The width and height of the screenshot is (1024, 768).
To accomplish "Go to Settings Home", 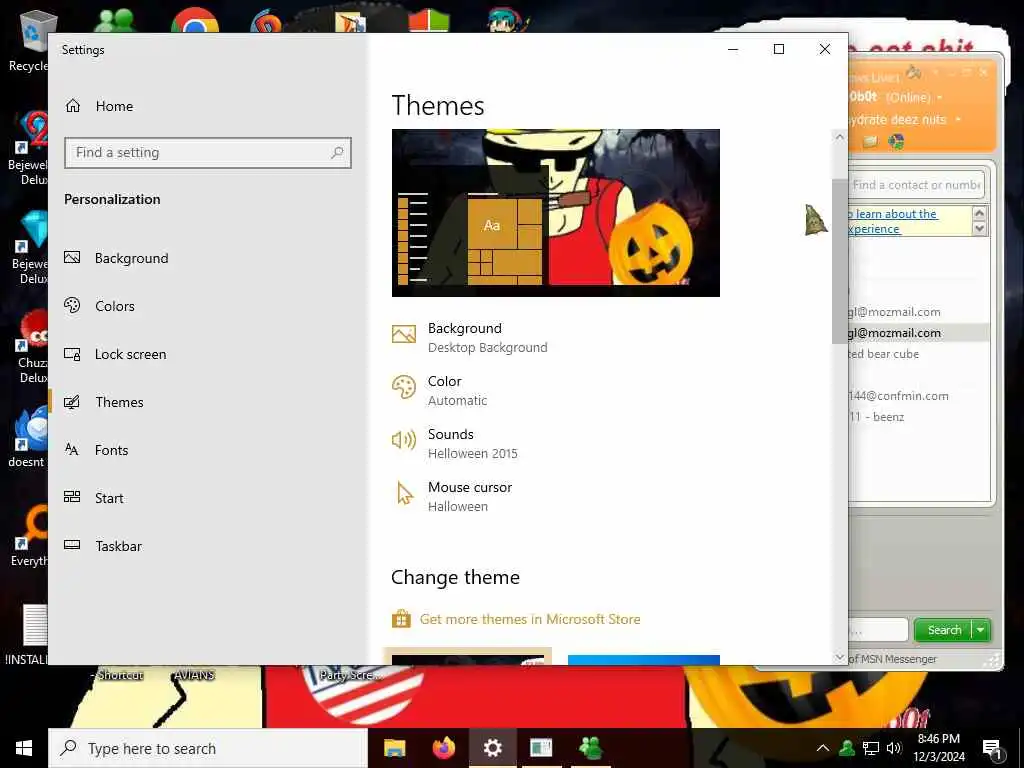I will pyautogui.click(x=99, y=106).
